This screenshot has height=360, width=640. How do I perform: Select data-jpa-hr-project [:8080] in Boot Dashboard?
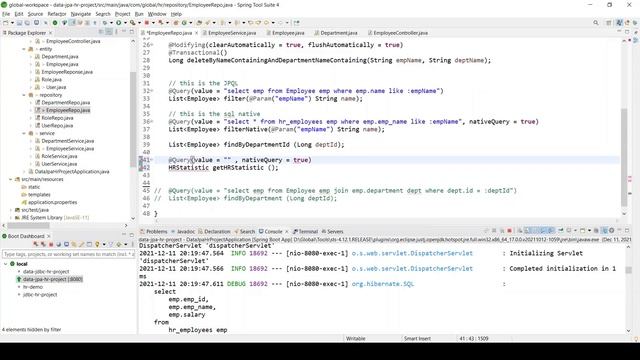click(52, 280)
